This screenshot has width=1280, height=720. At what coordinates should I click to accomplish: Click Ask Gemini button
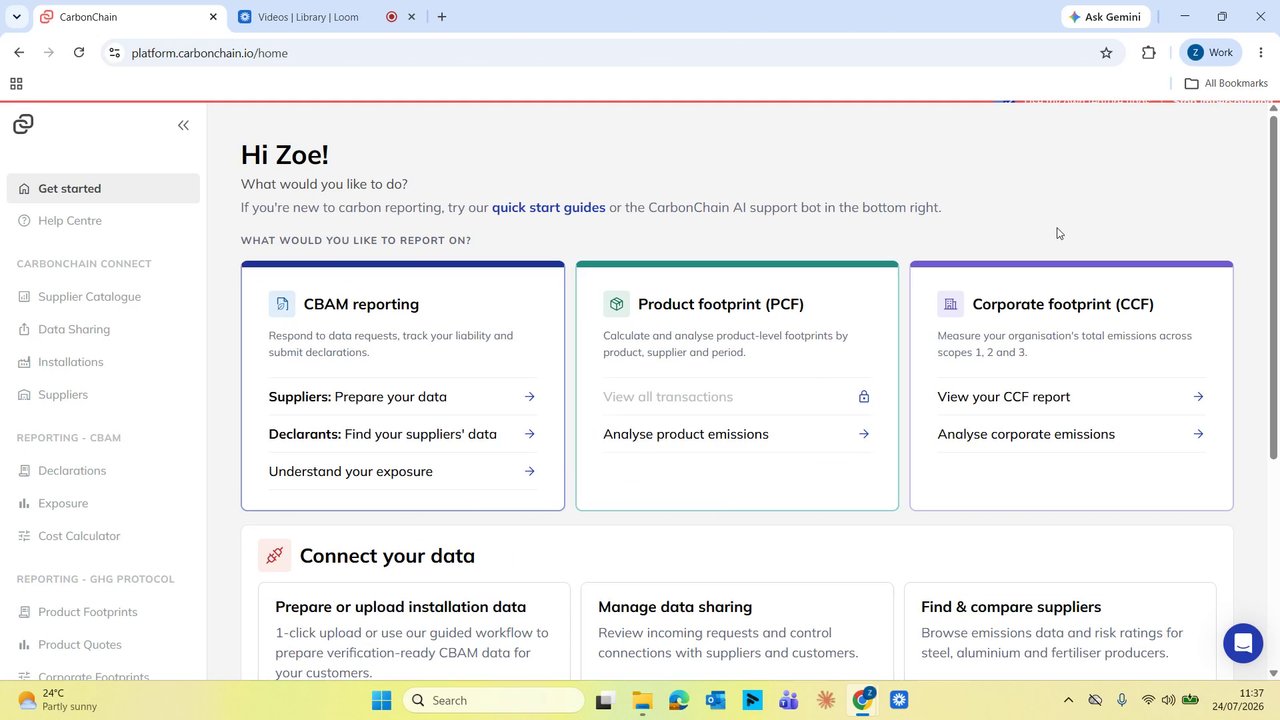pyautogui.click(x=1106, y=17)
